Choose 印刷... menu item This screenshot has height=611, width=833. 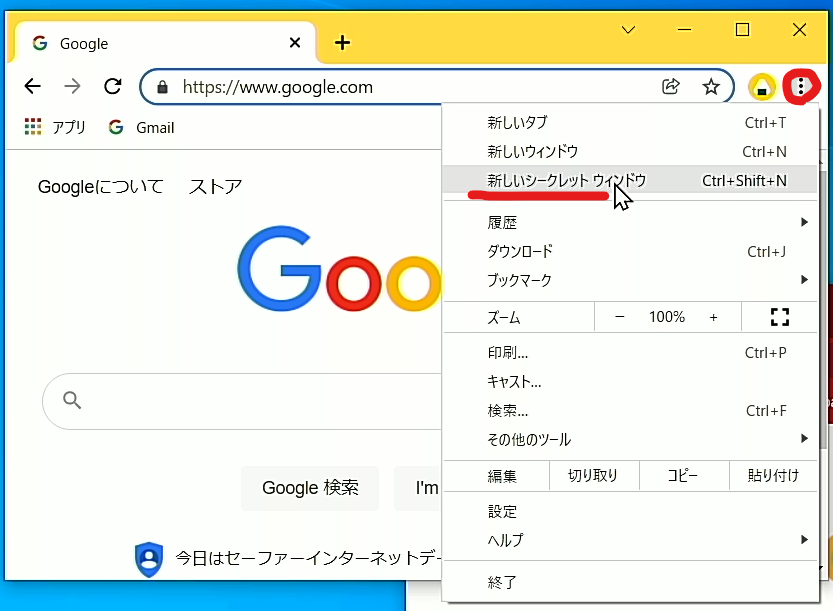coord(630,353)
